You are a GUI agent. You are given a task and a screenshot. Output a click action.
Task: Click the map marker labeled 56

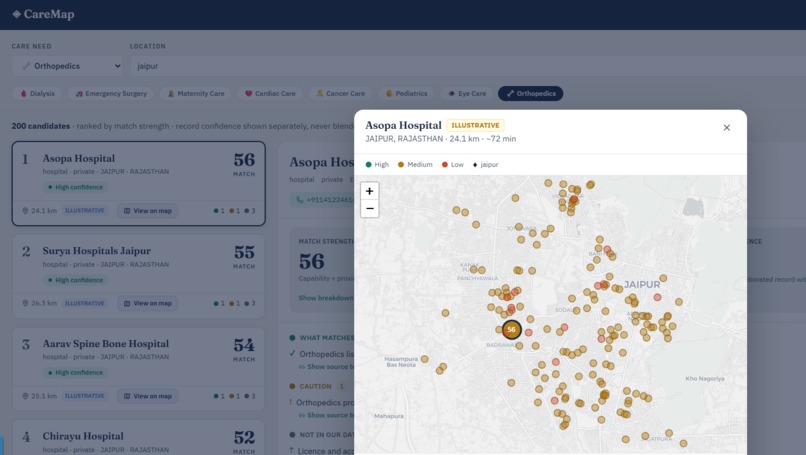pyautogui.click(x=511, y=330)
